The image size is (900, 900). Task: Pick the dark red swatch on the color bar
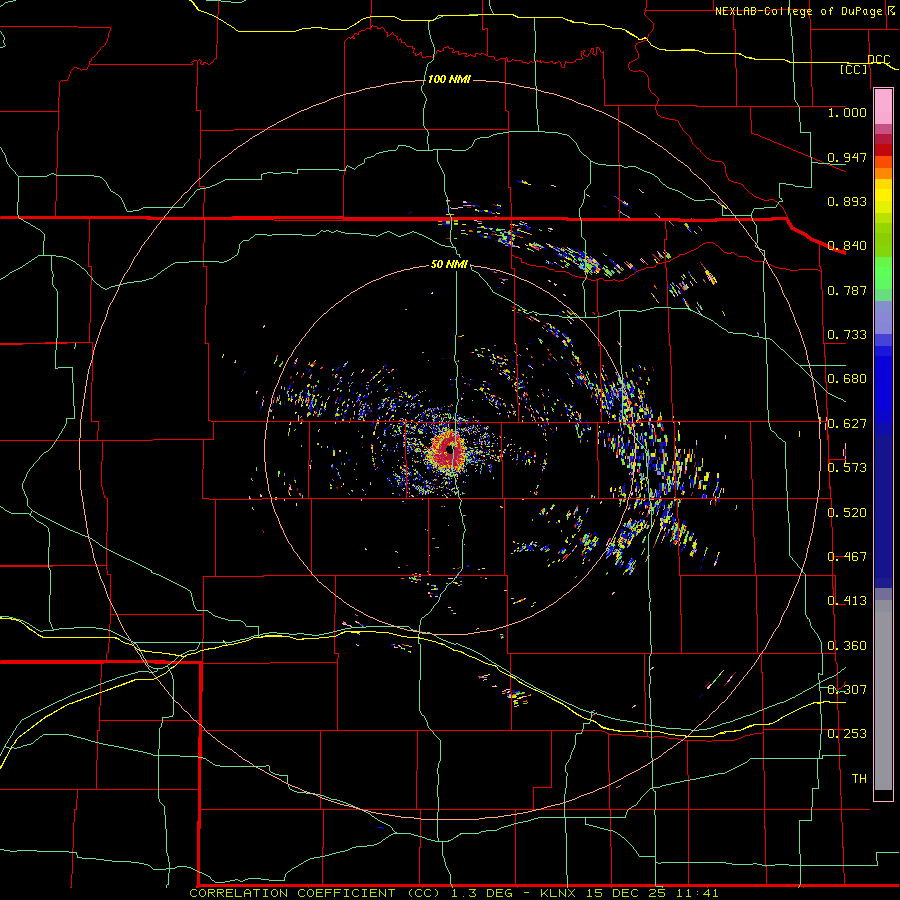883,149
